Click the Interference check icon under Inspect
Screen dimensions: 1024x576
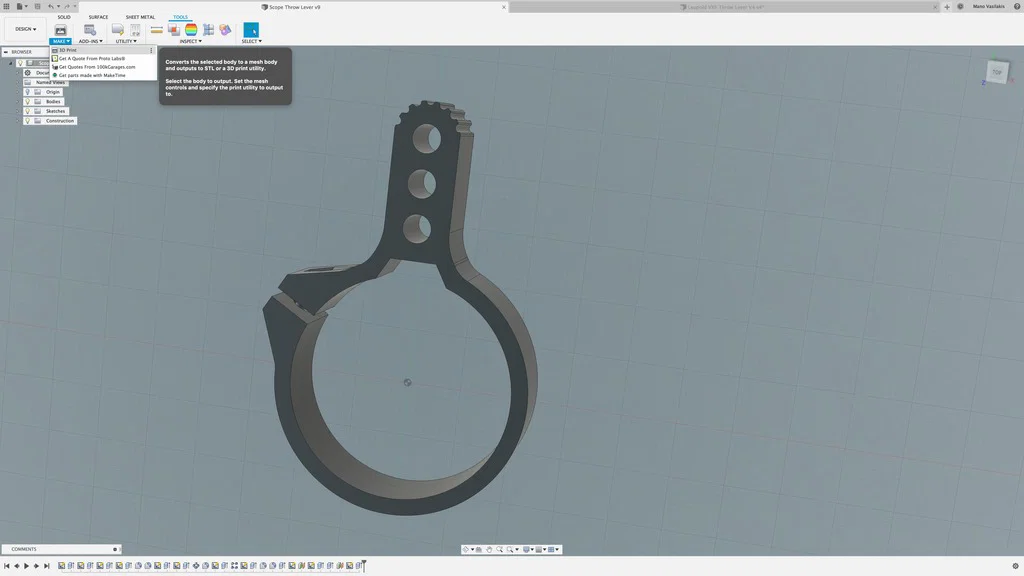tap(174, 29)
